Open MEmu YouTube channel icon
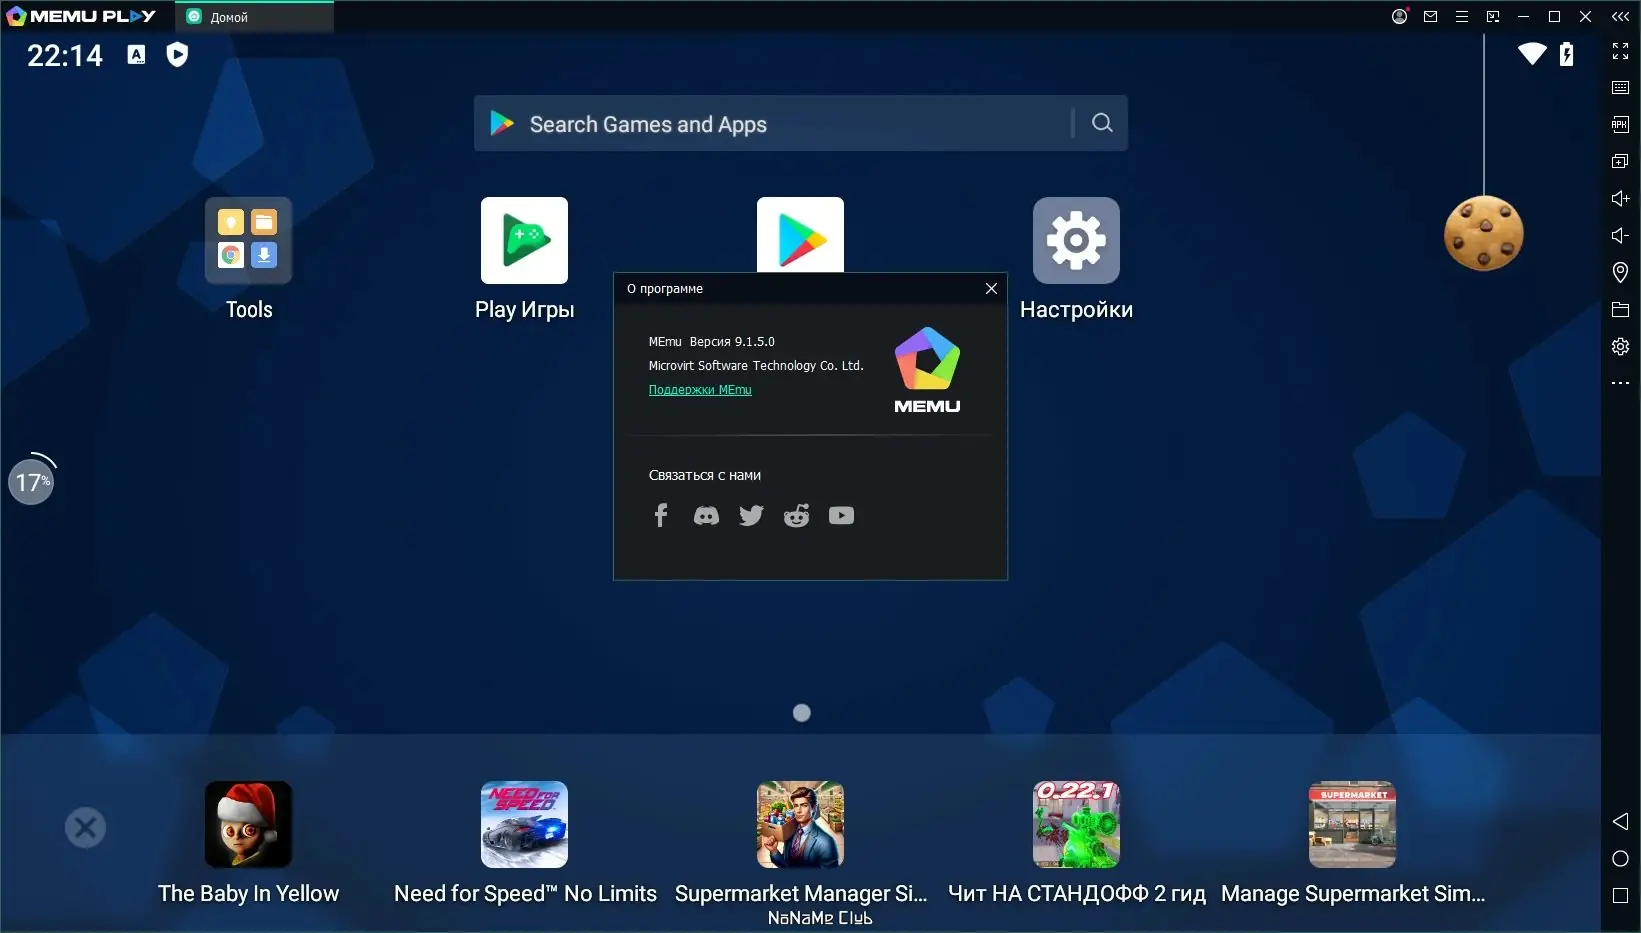1641x933 pixels. point(841,516)
